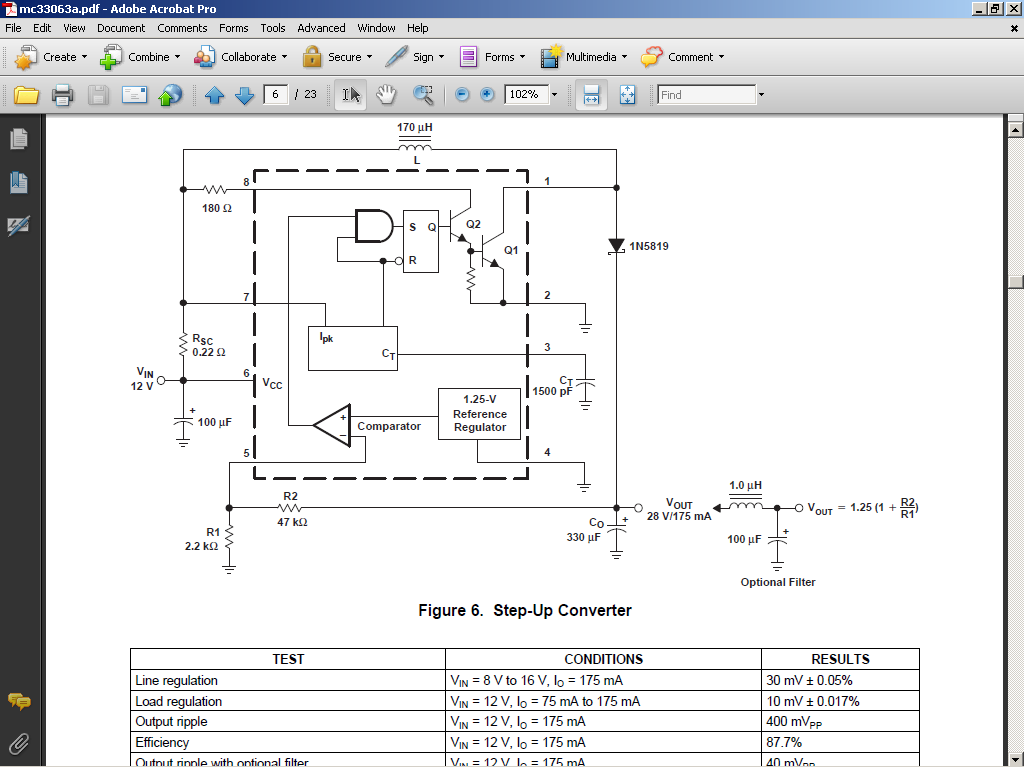
Task: Click the Multimedia filmstrip icon
Action: pos(551,57)
